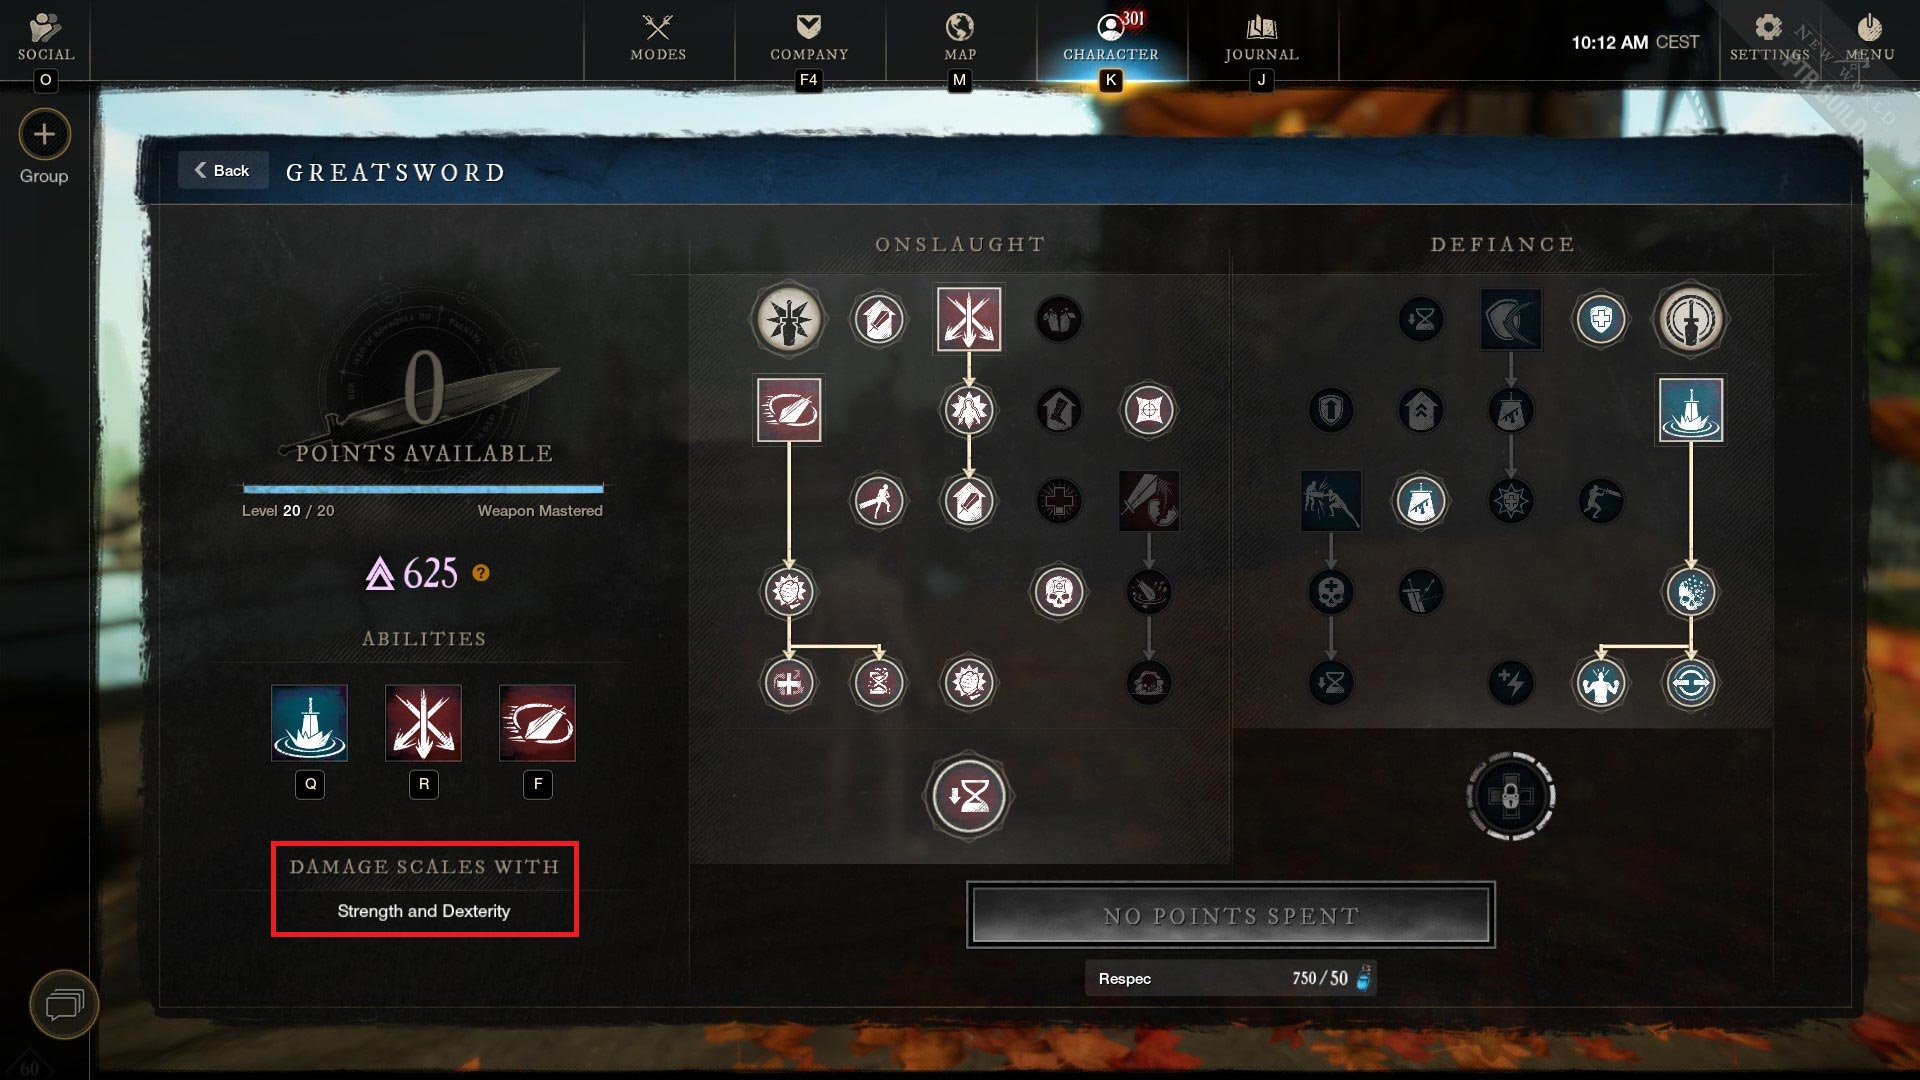Select the Defiance locked ability icon
Viewport: 1920px width, 1080px height.
pyautogui.click(x=1509, y=795)
